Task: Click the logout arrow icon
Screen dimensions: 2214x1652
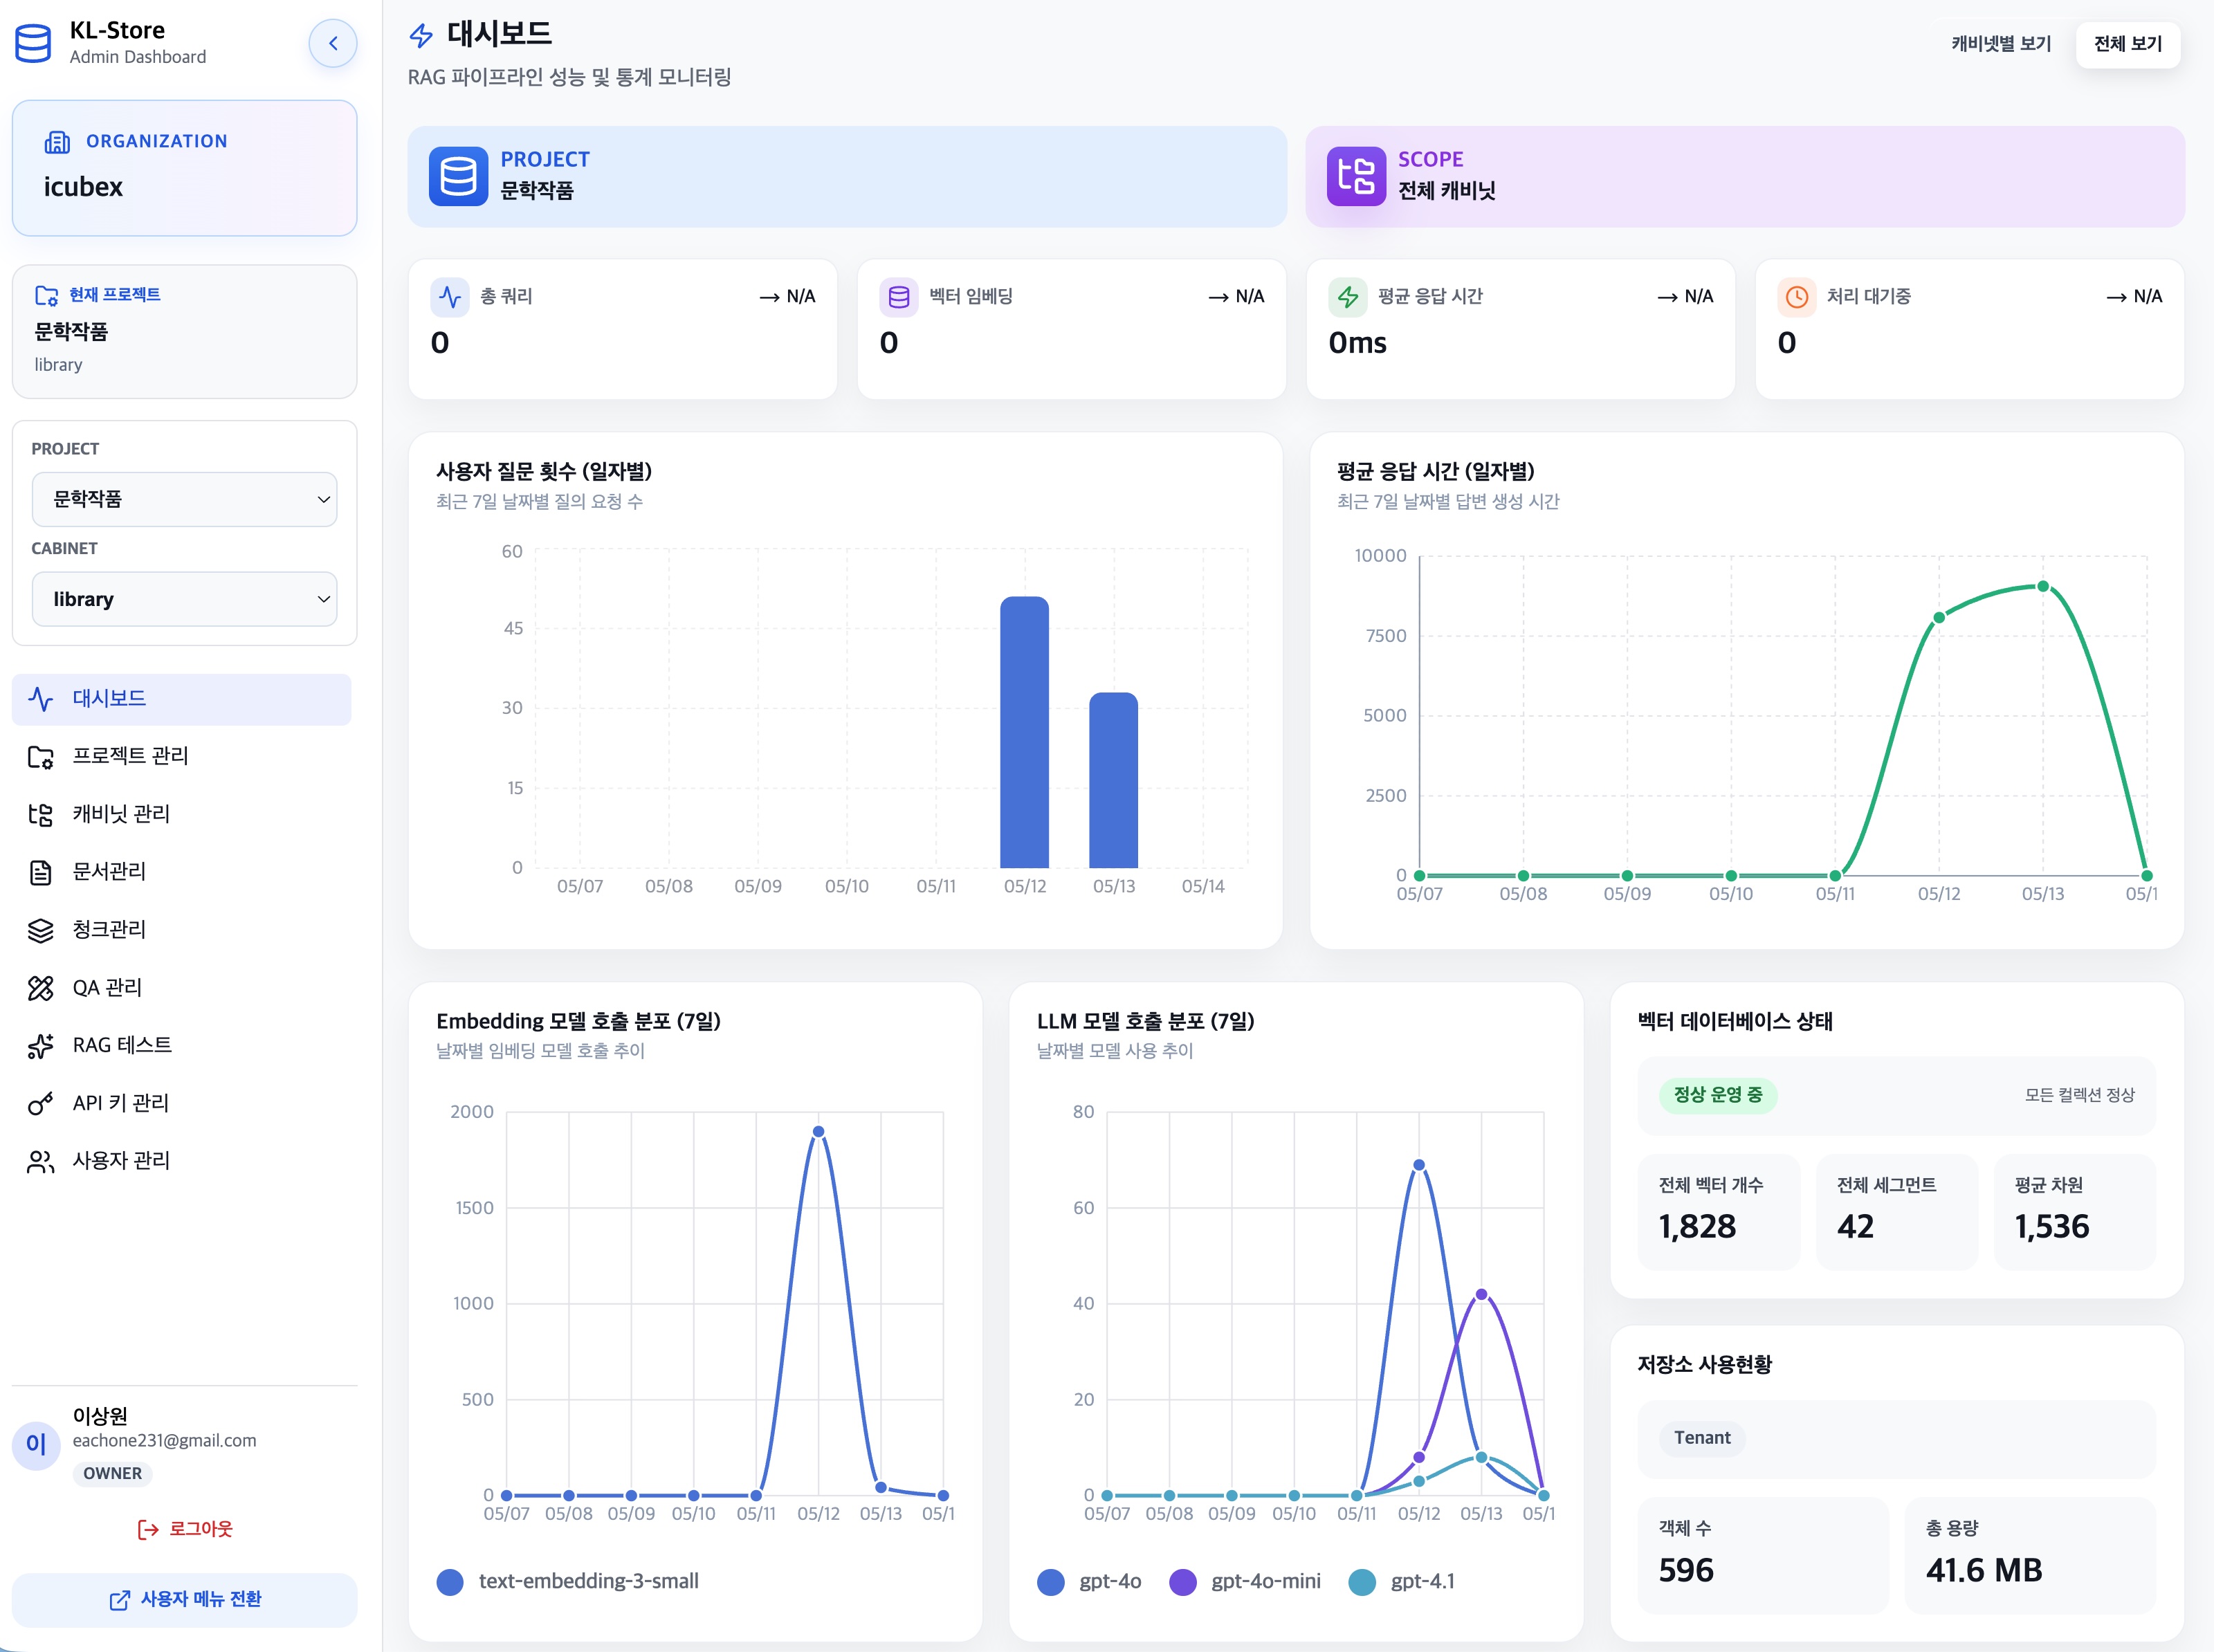Action: [148, 1530]
